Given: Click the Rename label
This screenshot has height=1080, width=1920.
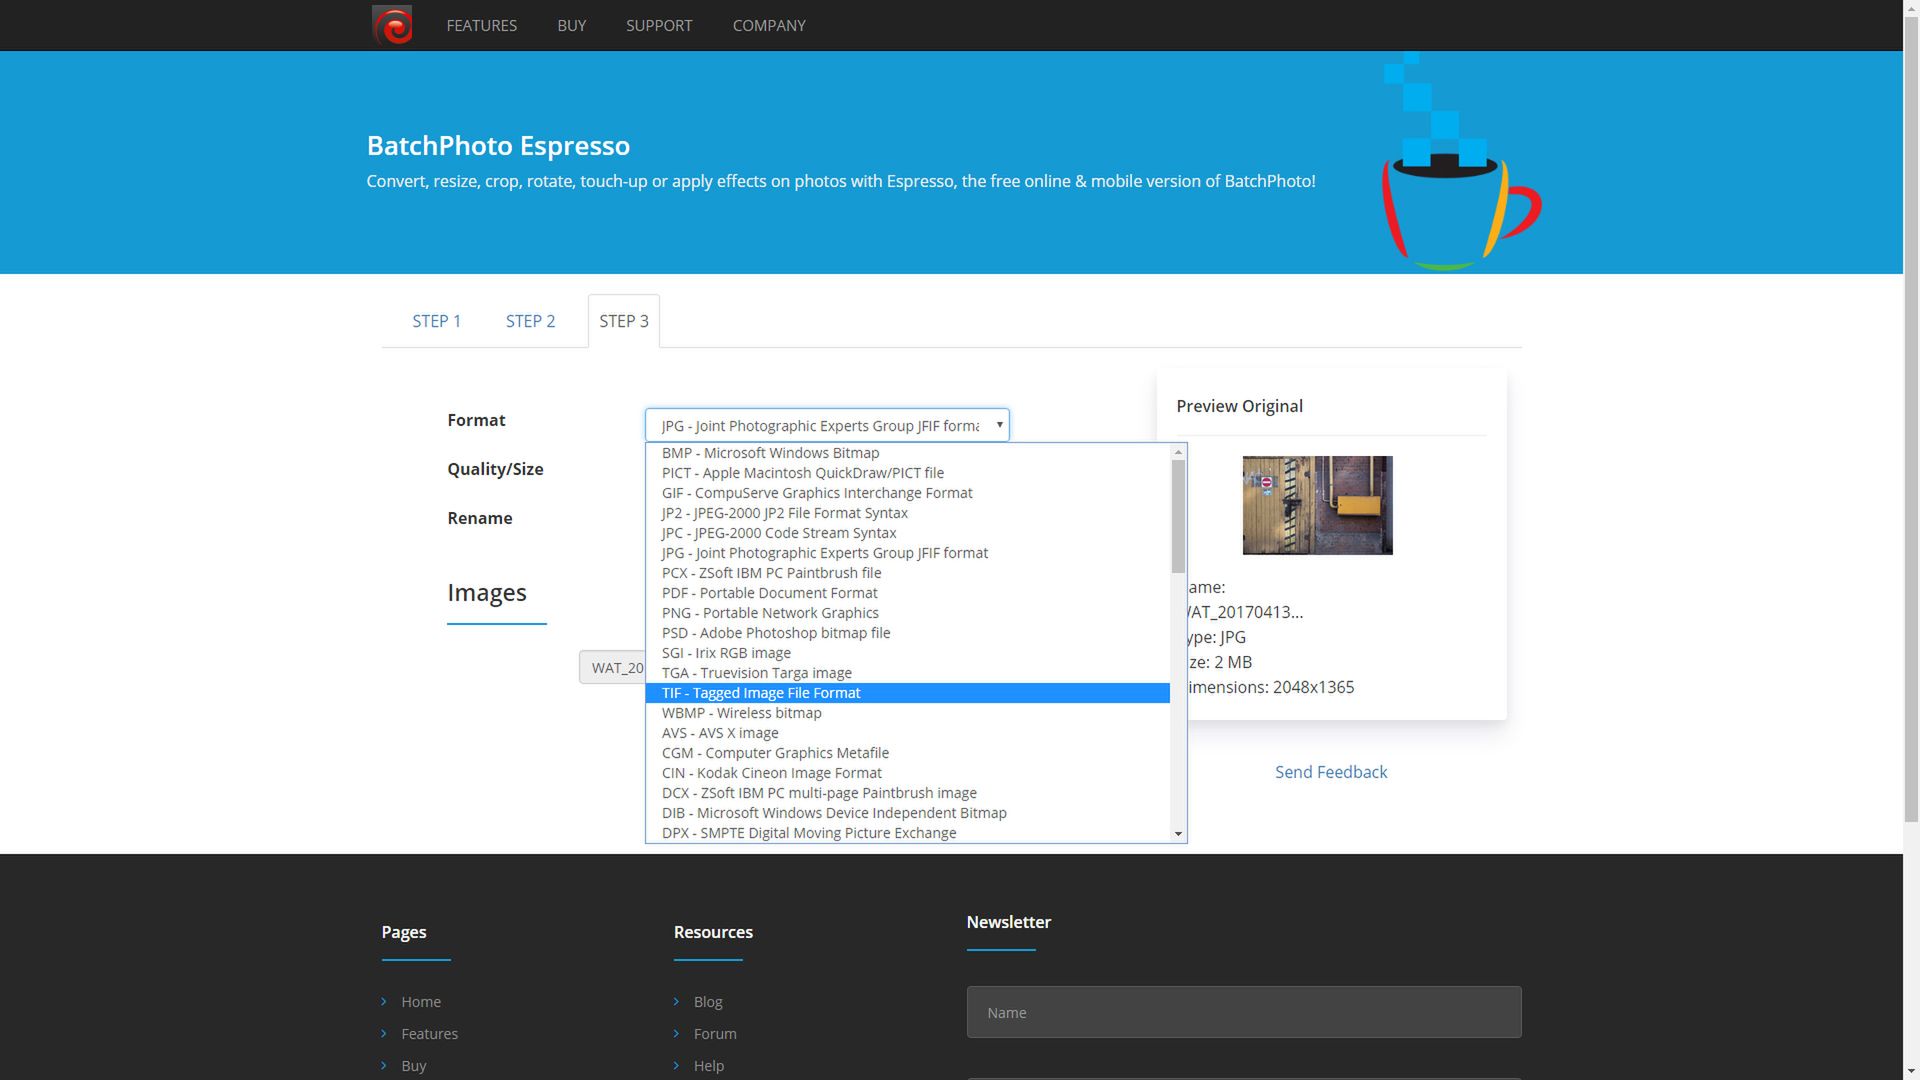Looking at the screenshot, I should coord(480,518).
